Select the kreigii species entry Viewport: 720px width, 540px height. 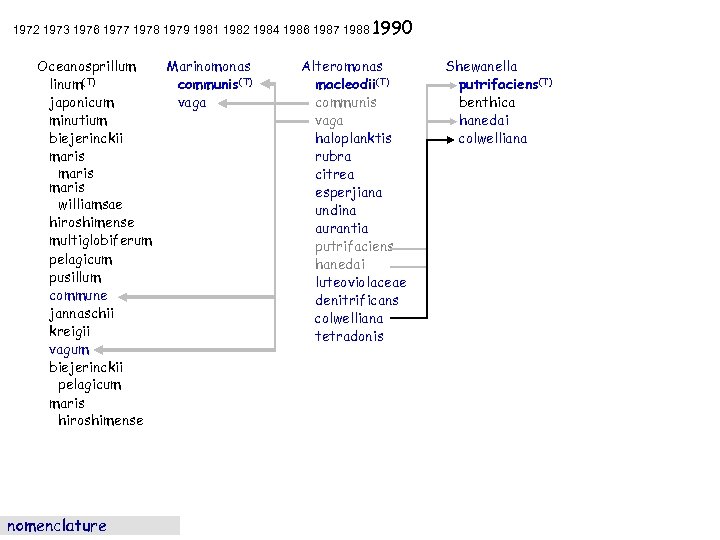pyautogui.click(x=71, y=331)
